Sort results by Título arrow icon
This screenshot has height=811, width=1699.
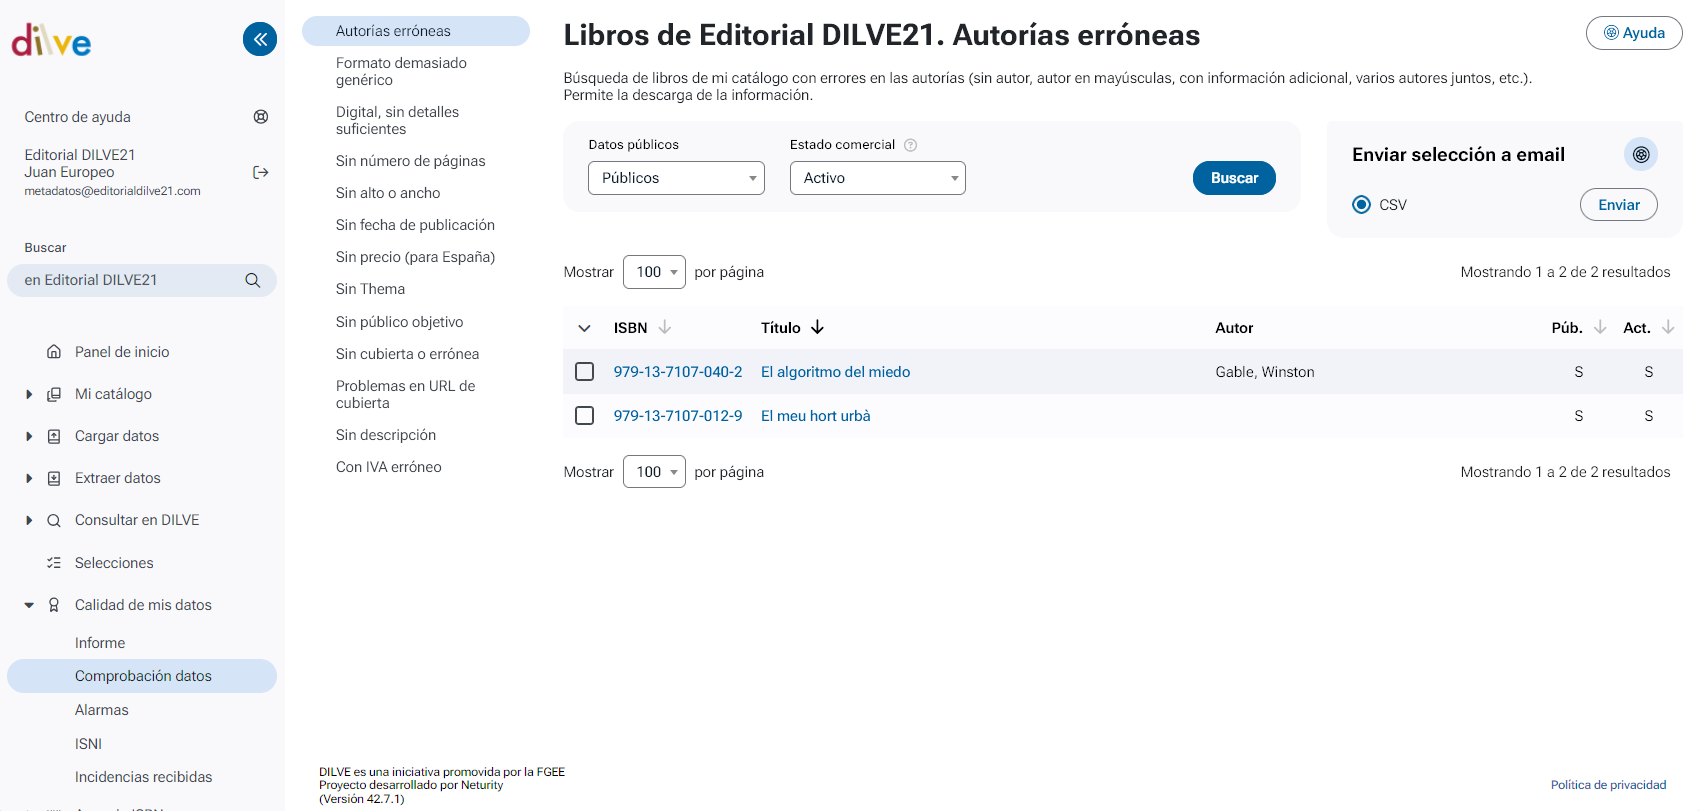[817, 328]
